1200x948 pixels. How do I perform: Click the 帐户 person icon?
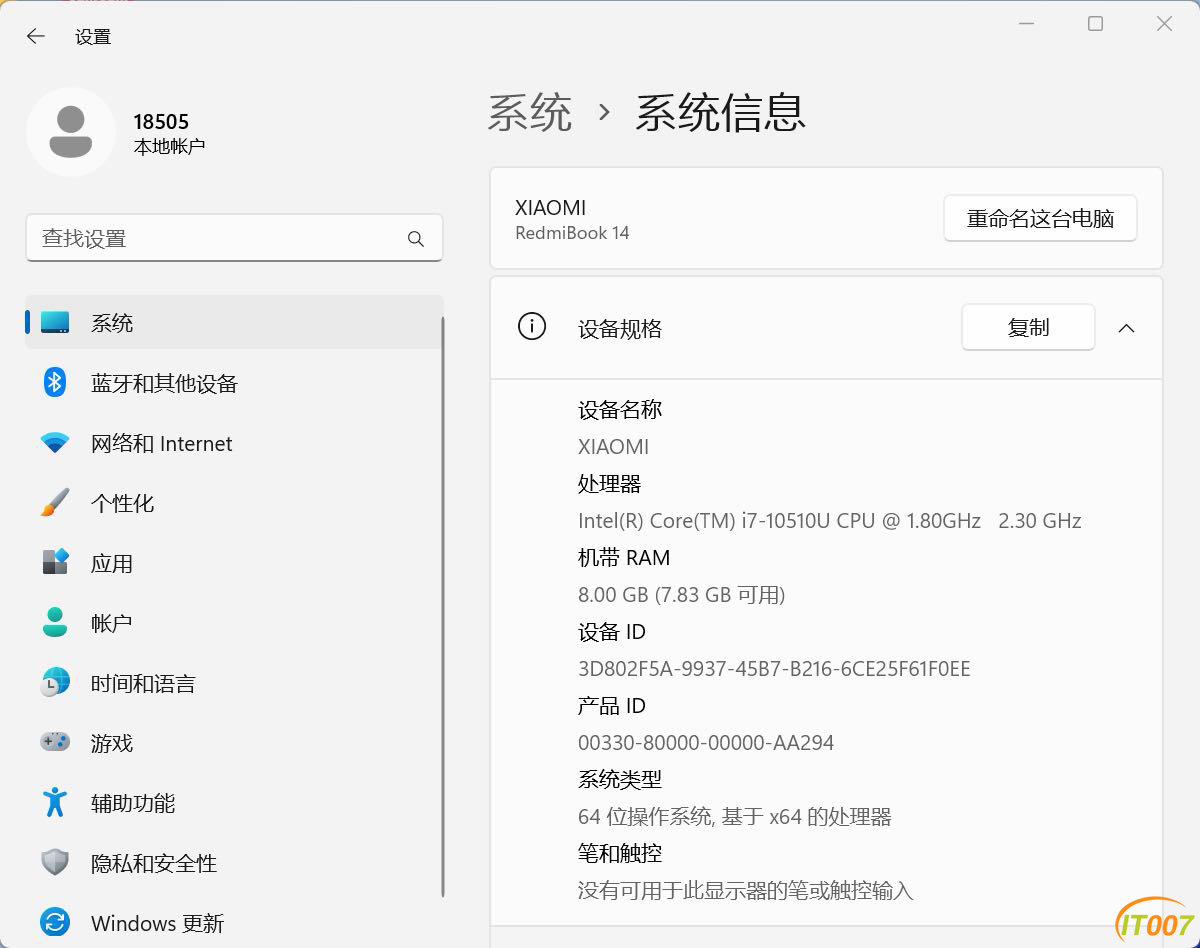[55, 622]
